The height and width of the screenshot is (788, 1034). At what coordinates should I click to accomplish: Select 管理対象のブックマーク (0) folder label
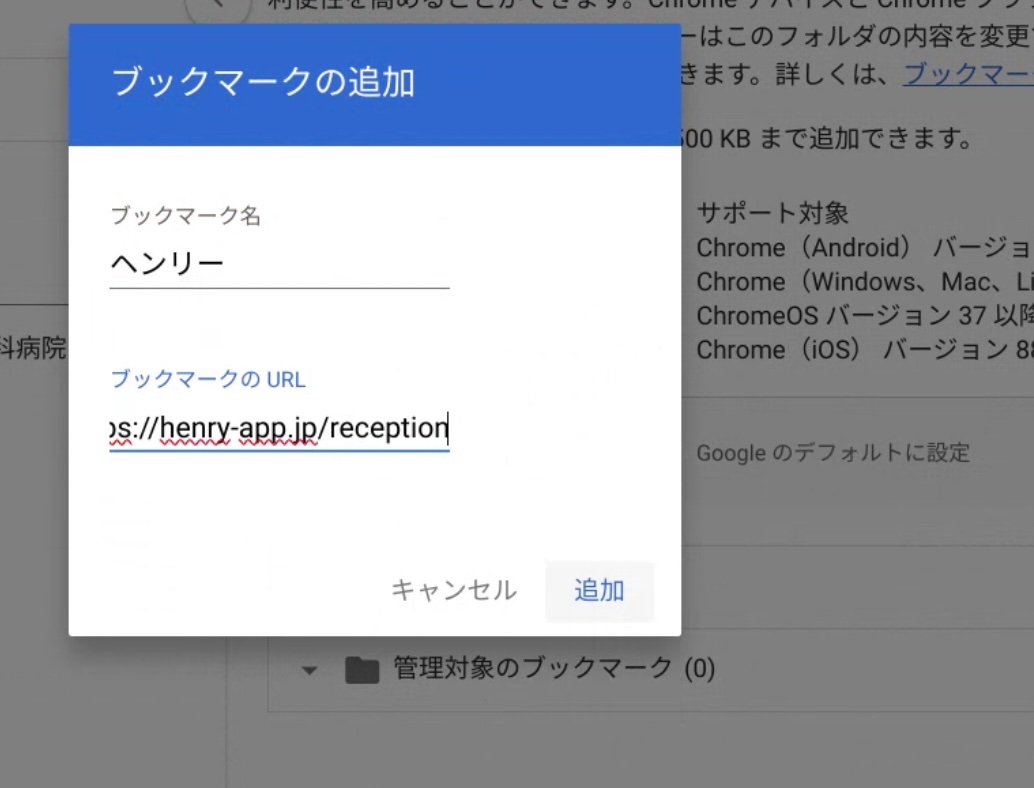(554, 669)
